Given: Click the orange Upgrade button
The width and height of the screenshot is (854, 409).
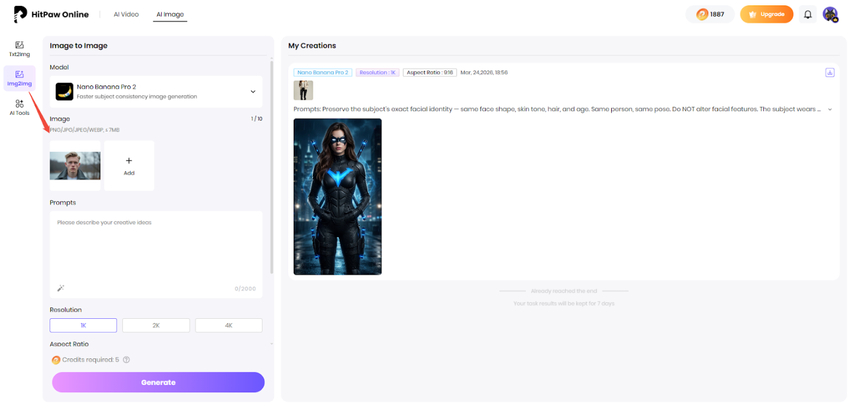Looking at the screenshot, I should tap(766, 15).
